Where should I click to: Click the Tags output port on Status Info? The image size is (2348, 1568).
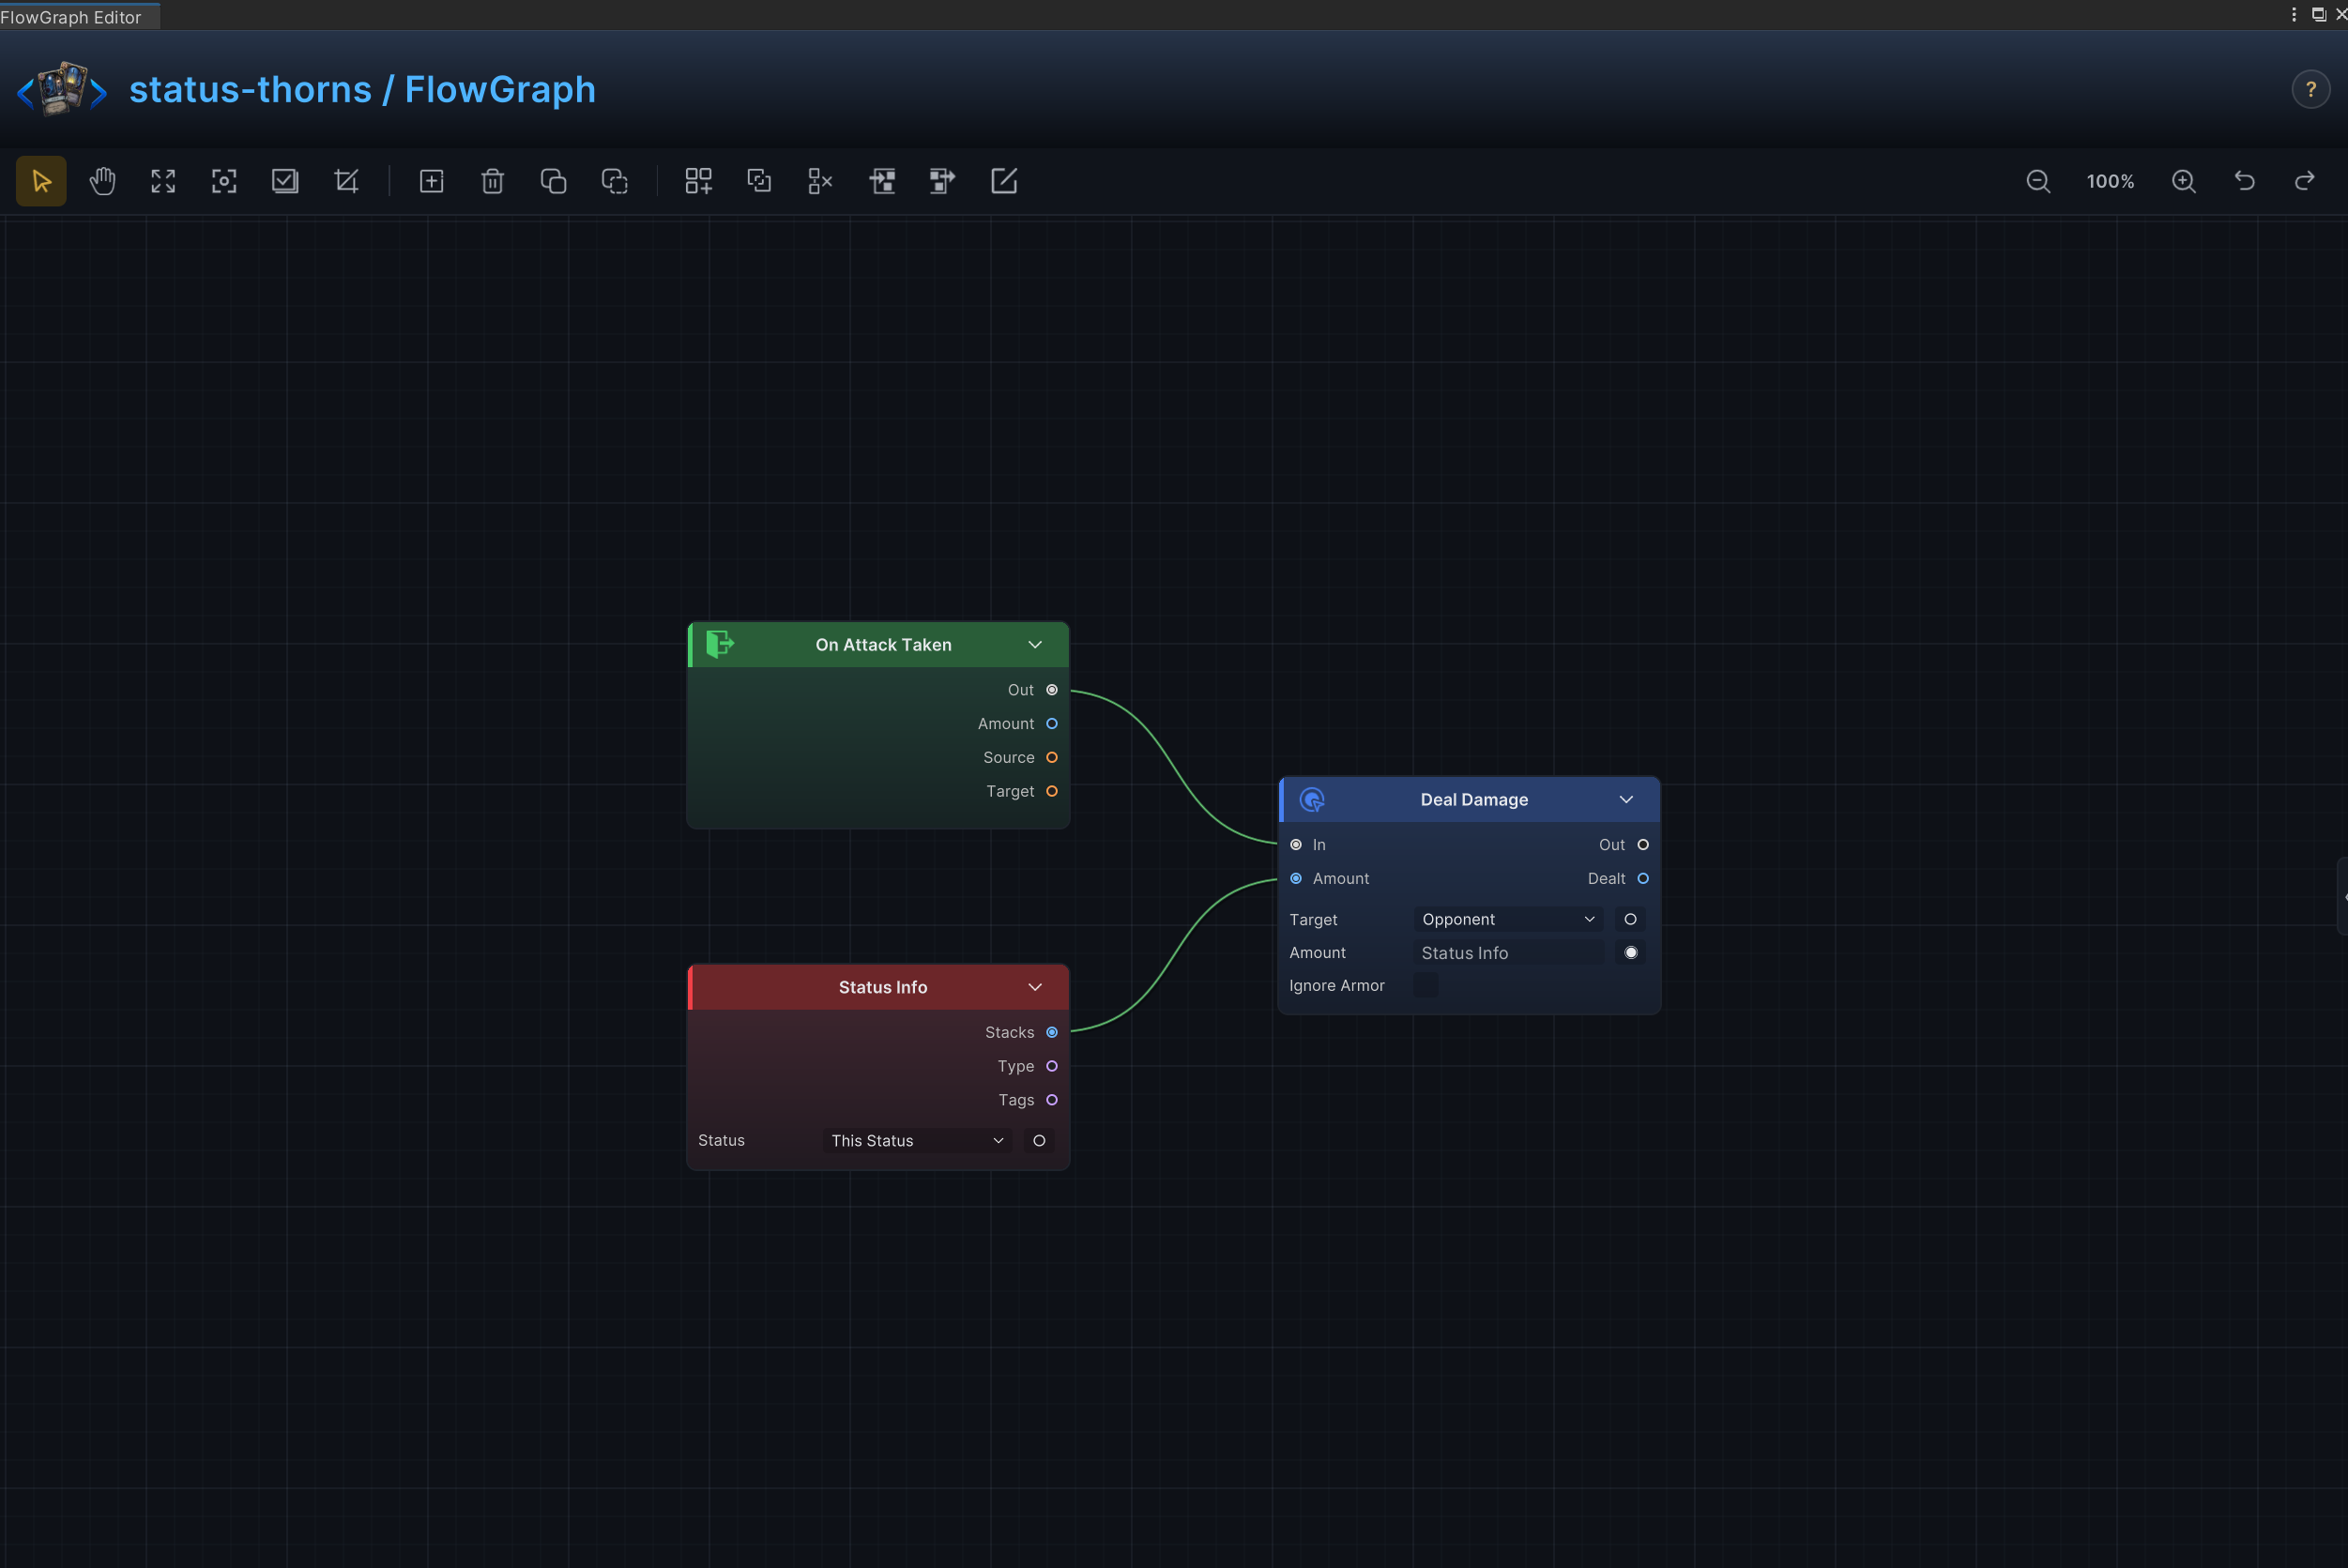(x=1052, y=1100)
